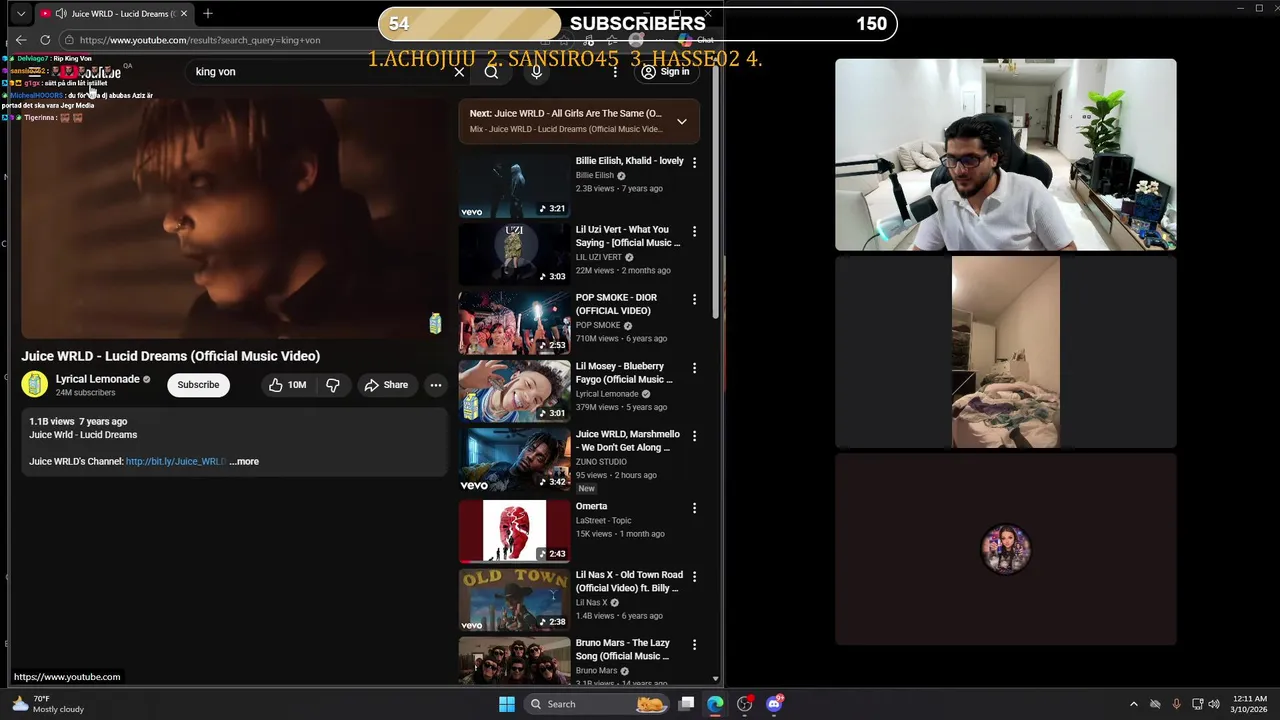Click the tray microphone icon
This screenshot has height=720, width=1280.
(x=1176, y=704)
